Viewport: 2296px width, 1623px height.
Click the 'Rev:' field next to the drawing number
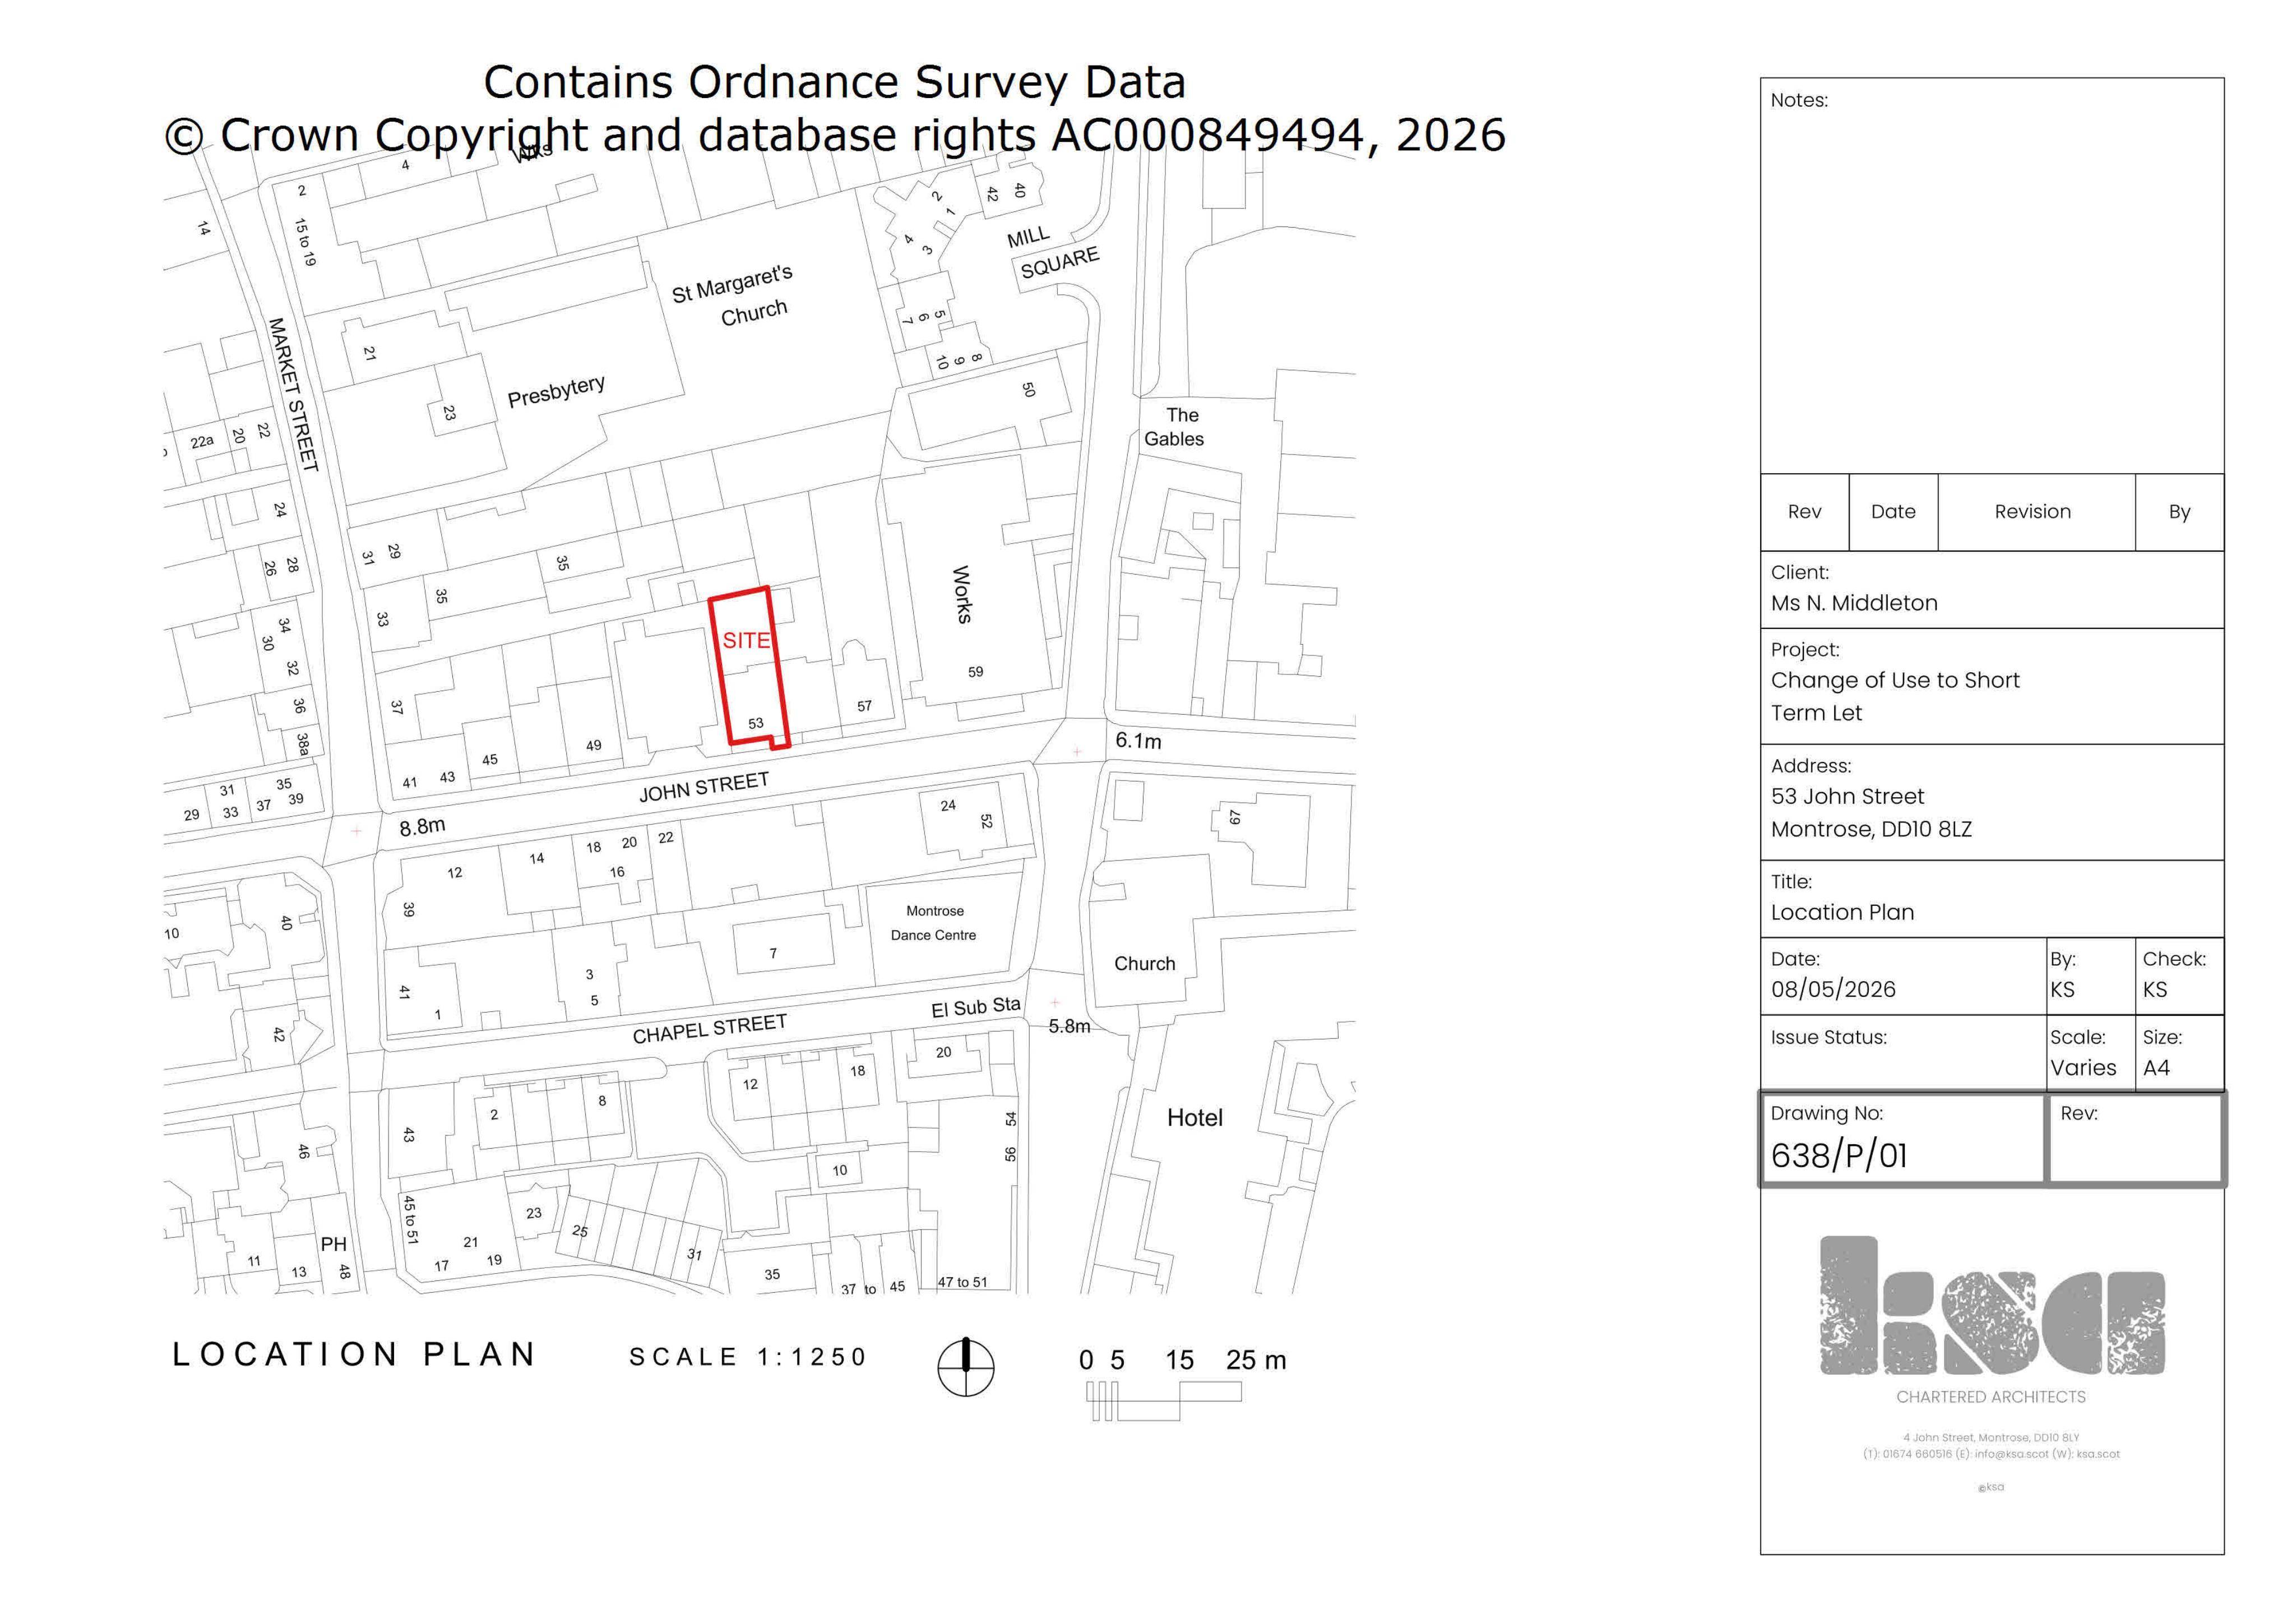coord(2135,1140)
